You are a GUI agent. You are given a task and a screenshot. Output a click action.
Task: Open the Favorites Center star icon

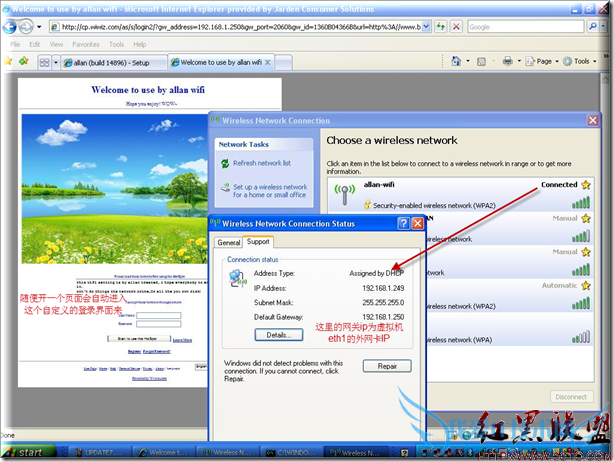(9, 61)
